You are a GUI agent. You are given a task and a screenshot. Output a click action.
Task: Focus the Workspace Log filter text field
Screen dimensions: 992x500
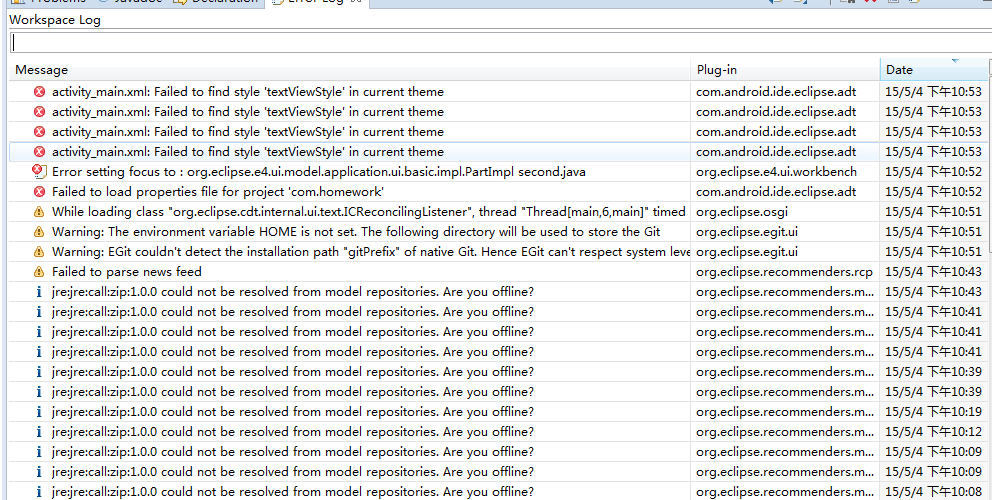(x=501, y=42)
